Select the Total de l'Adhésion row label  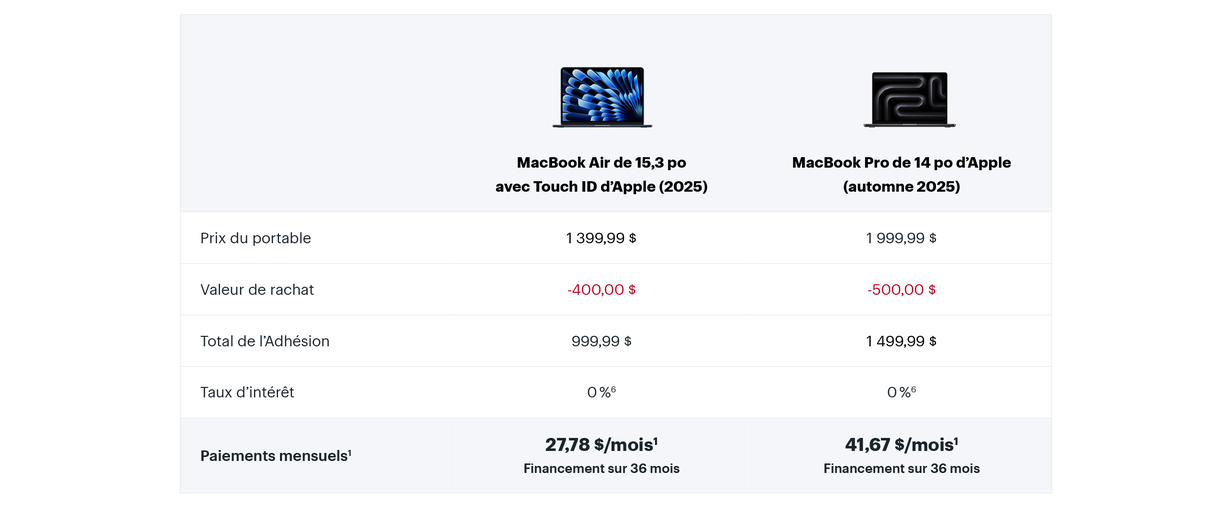point(264,341)
